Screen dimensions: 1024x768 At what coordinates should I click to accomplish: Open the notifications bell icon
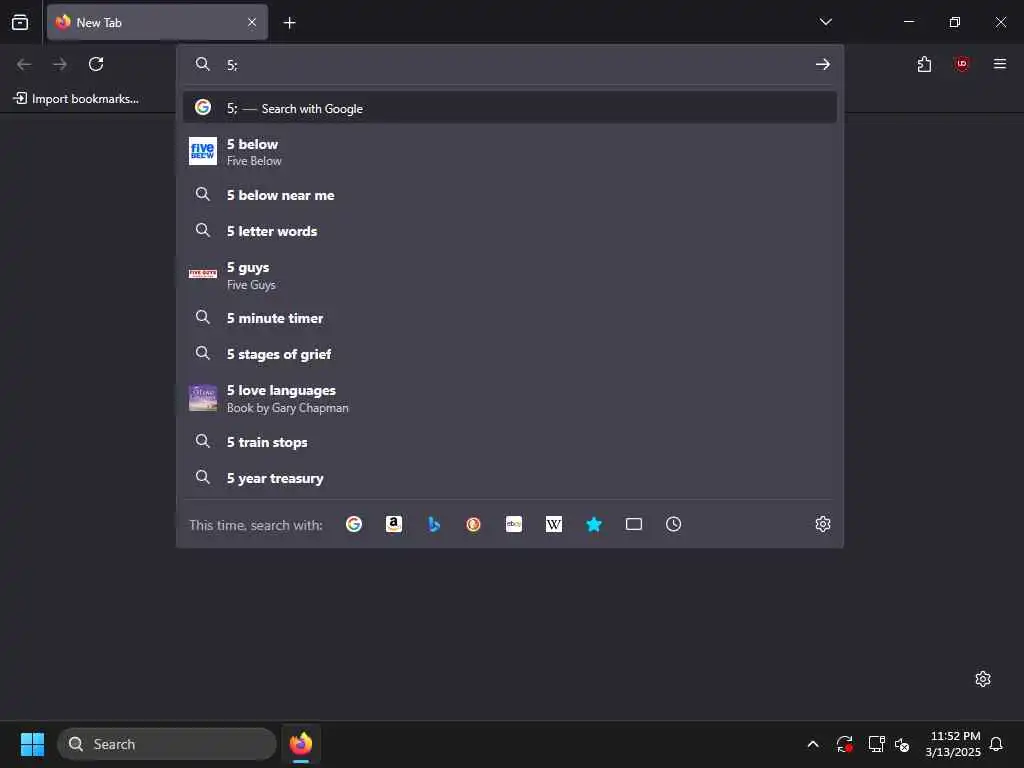tap(996, 744)
